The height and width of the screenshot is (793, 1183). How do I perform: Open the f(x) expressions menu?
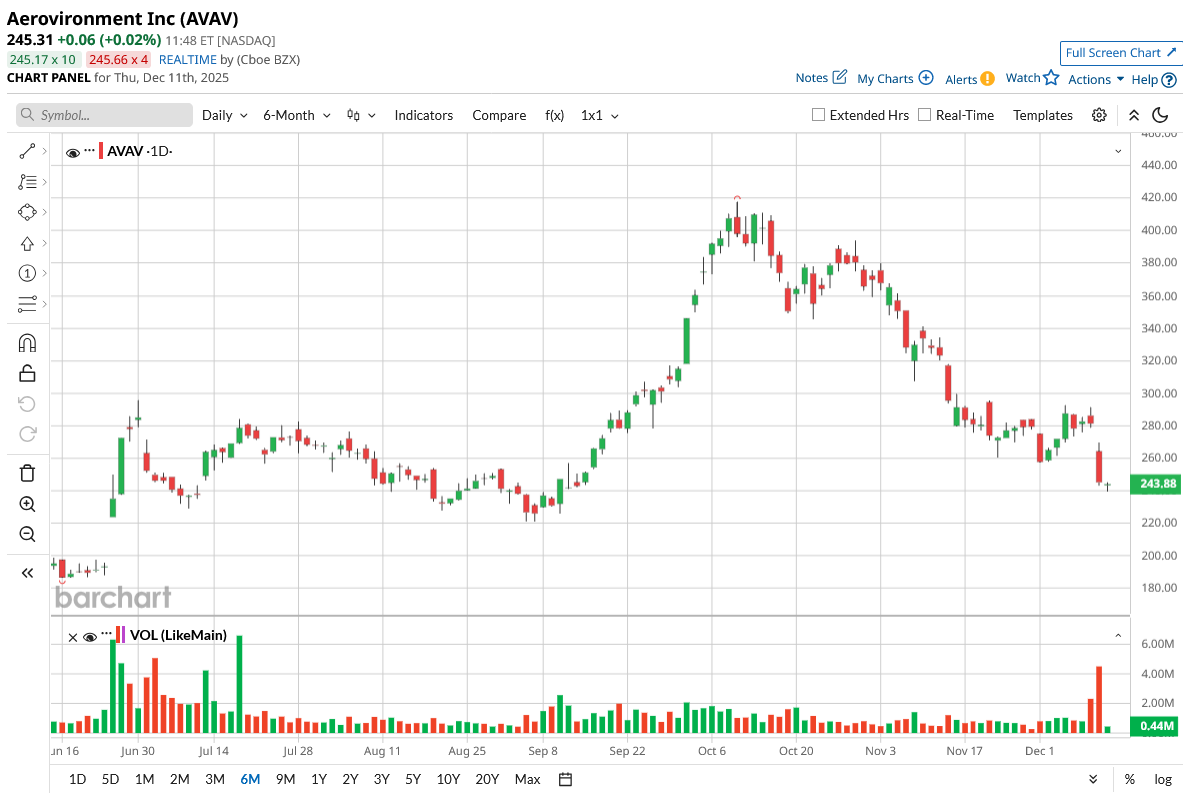pos(555,115)
